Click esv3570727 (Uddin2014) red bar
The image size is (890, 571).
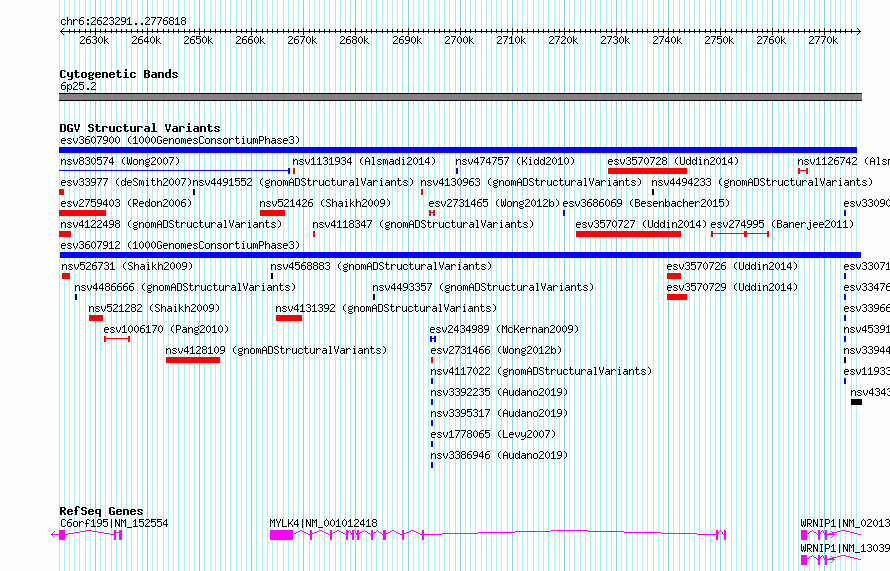(x=628, y=234)
